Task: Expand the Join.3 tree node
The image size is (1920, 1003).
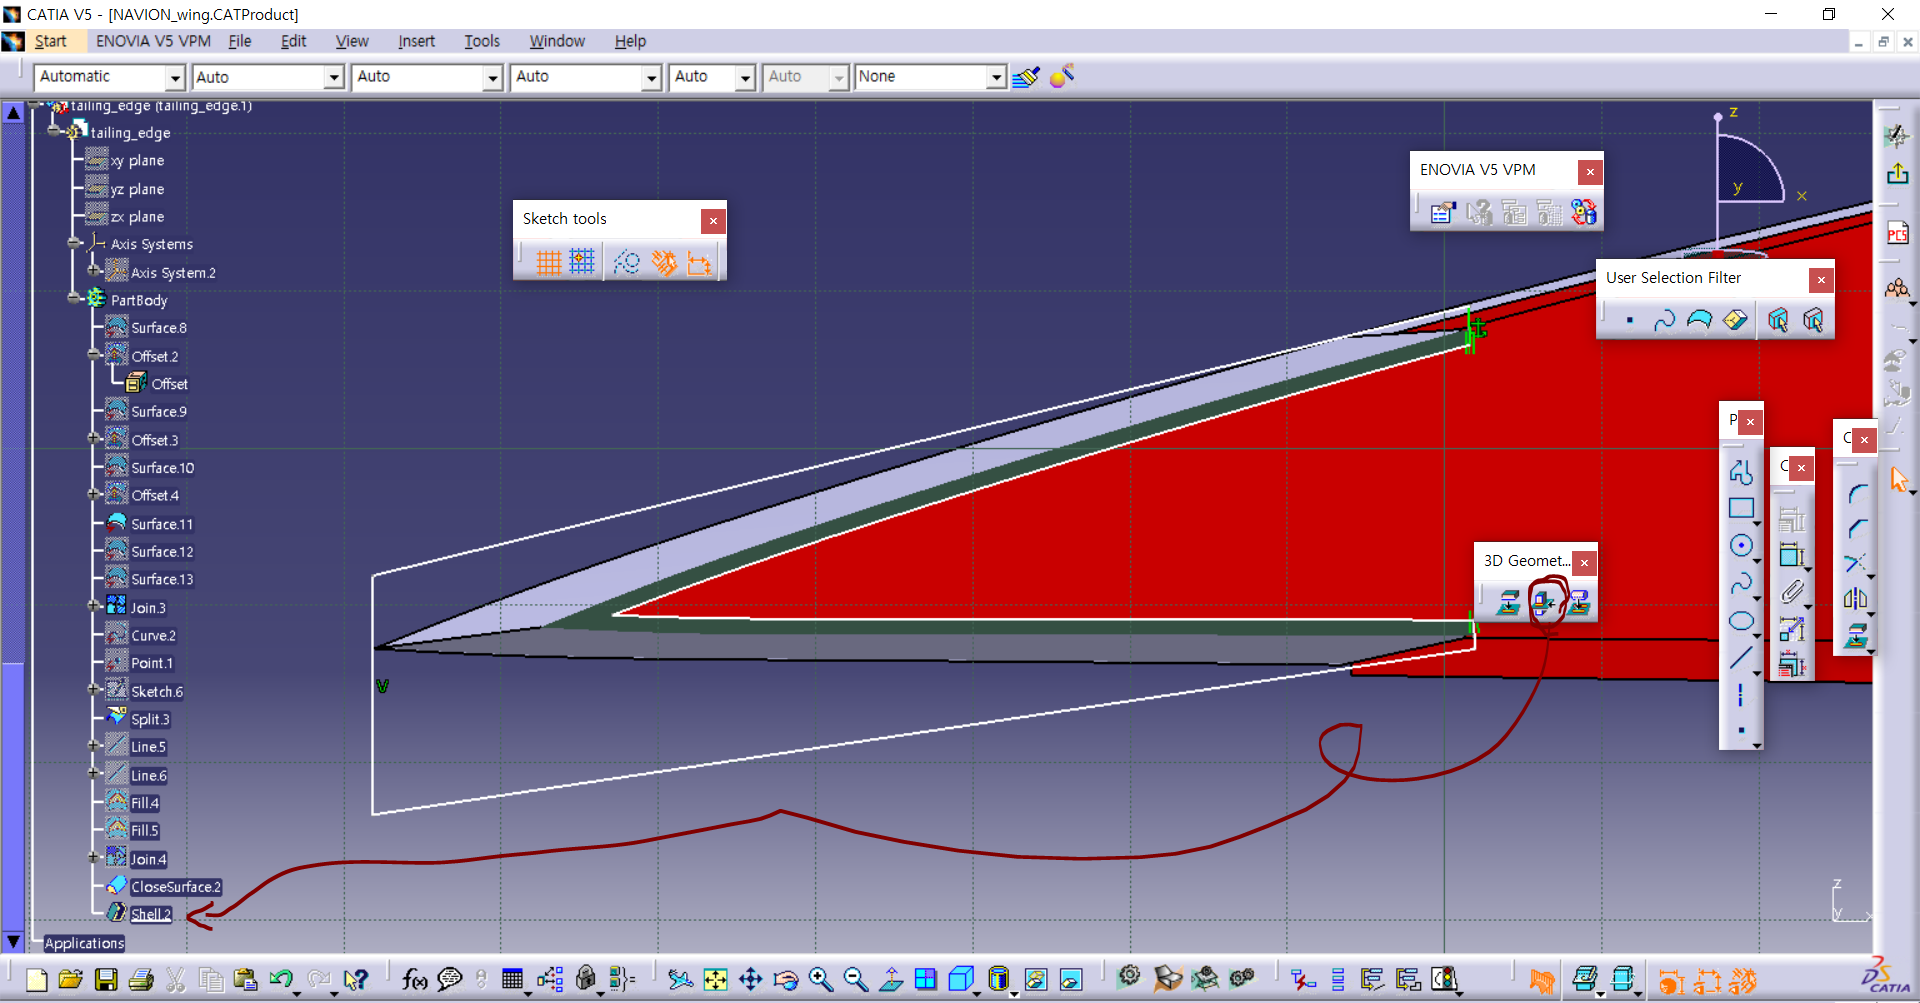Action: [94, 605]
